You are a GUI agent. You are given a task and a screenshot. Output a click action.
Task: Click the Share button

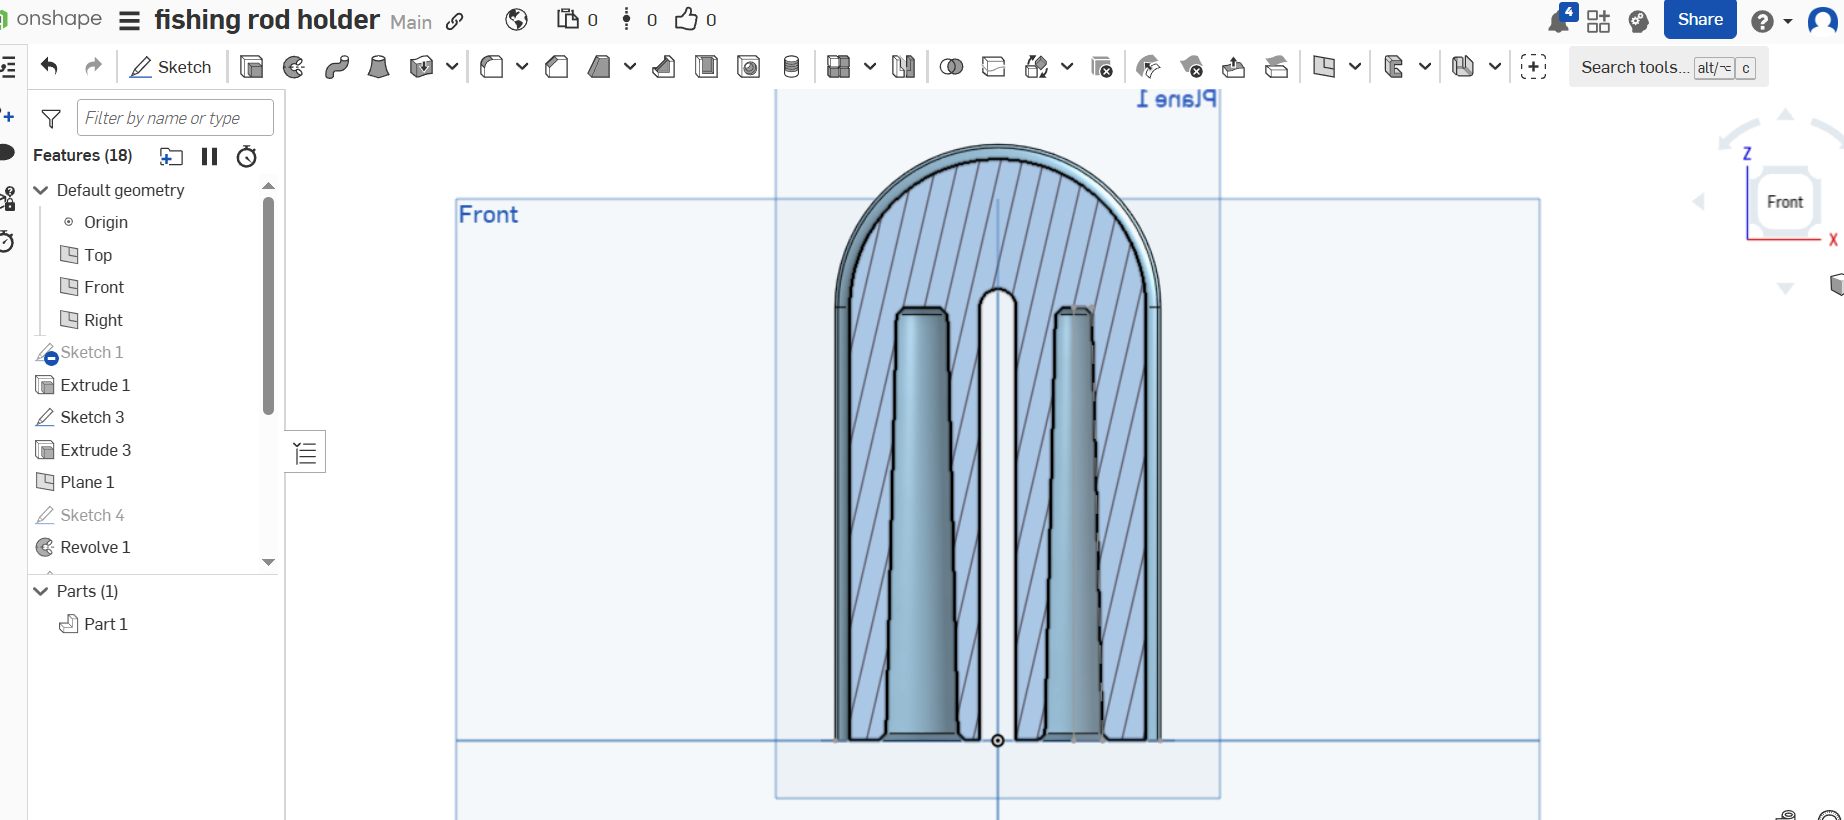point(1700,20)
